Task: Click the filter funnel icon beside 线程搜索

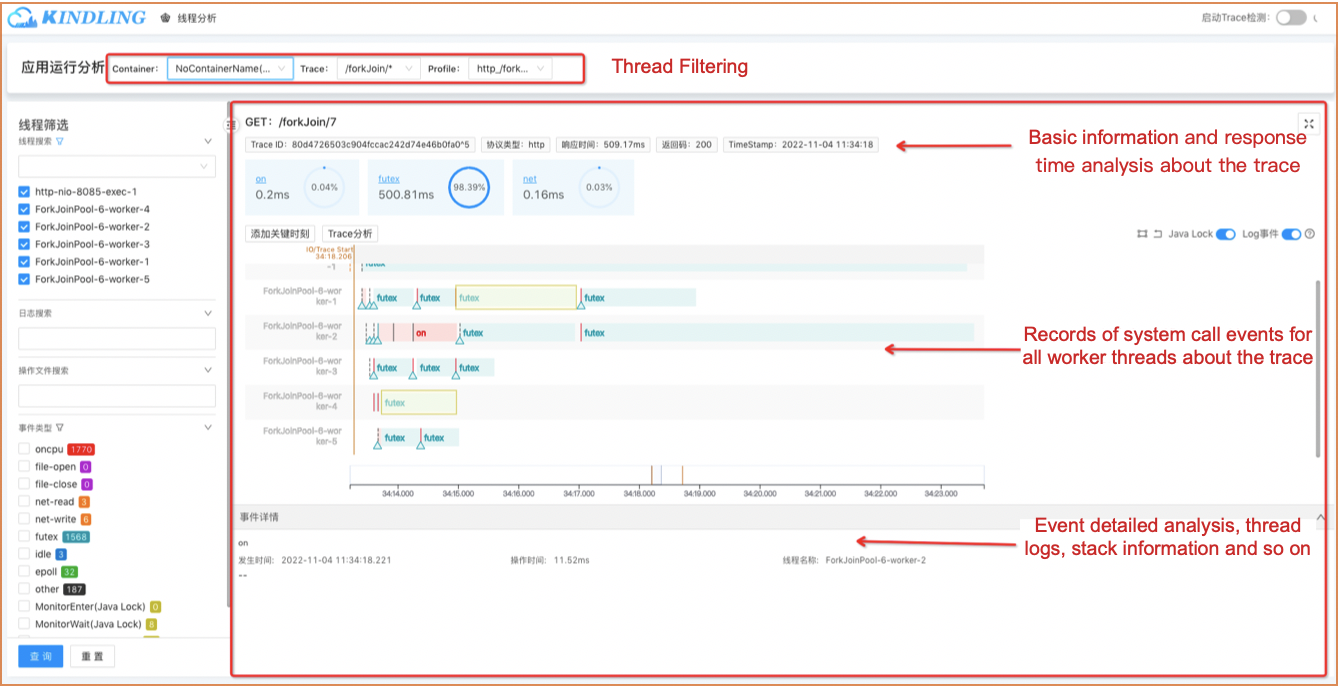Action: click(60, 142)
